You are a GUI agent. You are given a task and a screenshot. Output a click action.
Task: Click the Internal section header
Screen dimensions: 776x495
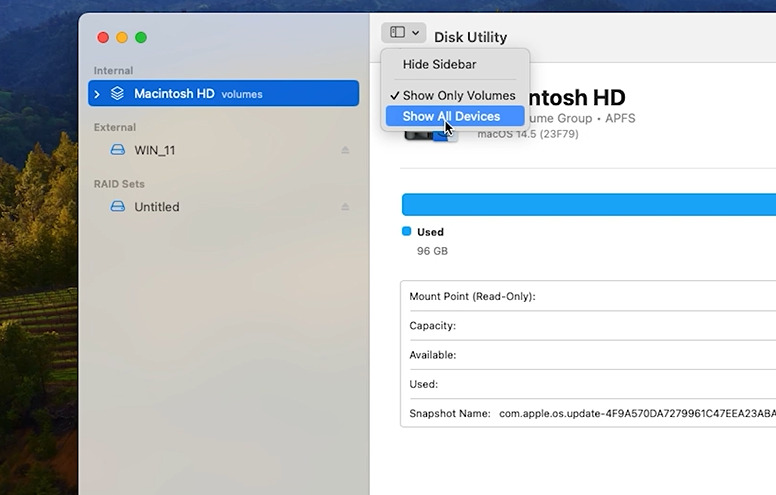coord(113,70)
